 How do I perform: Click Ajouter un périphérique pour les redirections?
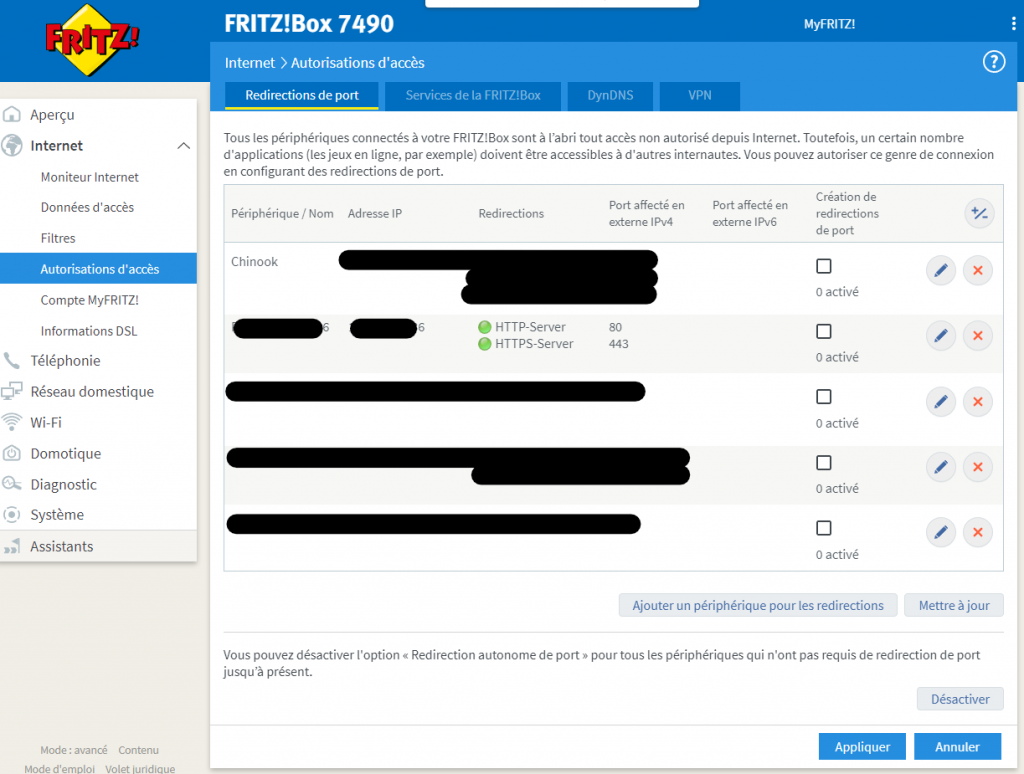pos(758,605)
